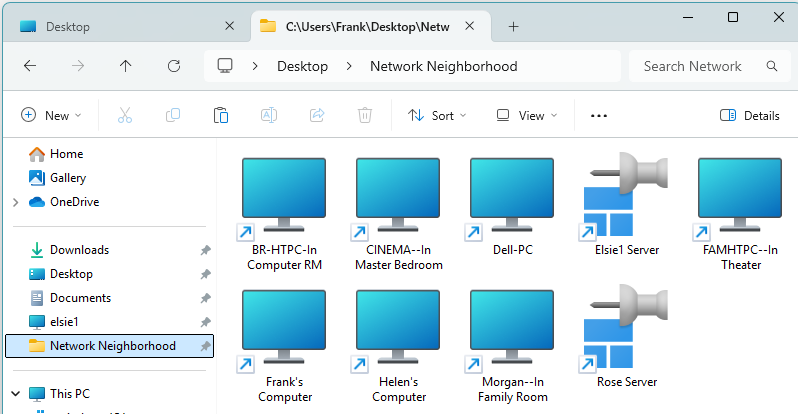This screenshot has height=414, width=798.
Task: Click the Rename icon in toolbar
Action: (x=269, y=115)
